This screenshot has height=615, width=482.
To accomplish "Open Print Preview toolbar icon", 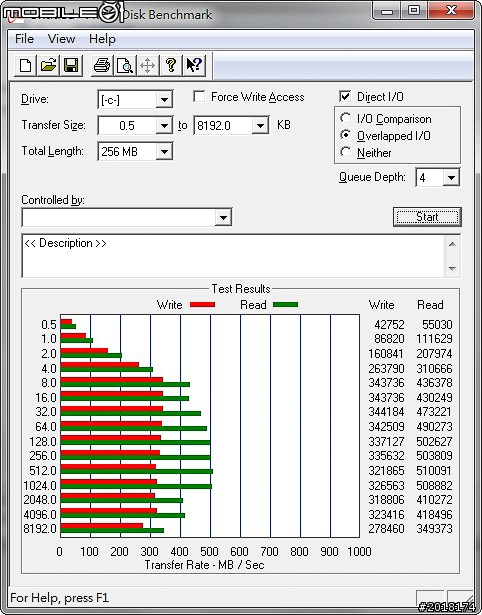I will pyautogui.click(x=125, y=65).
